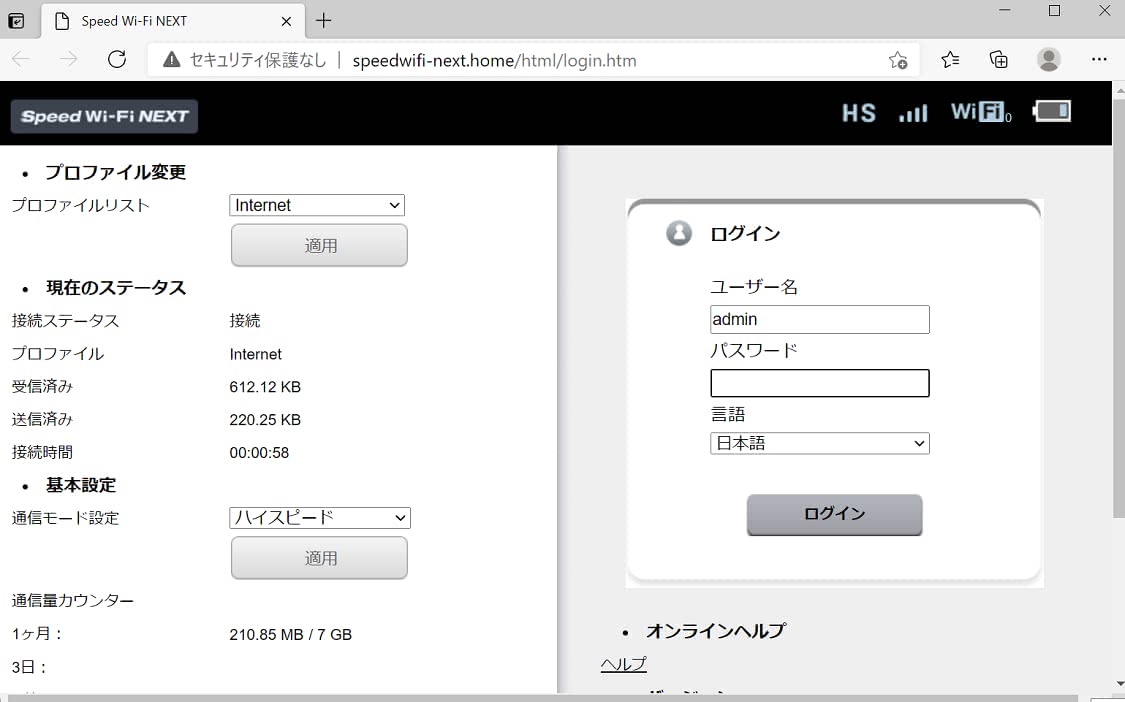Click the 受信済み label

point(42,387)
